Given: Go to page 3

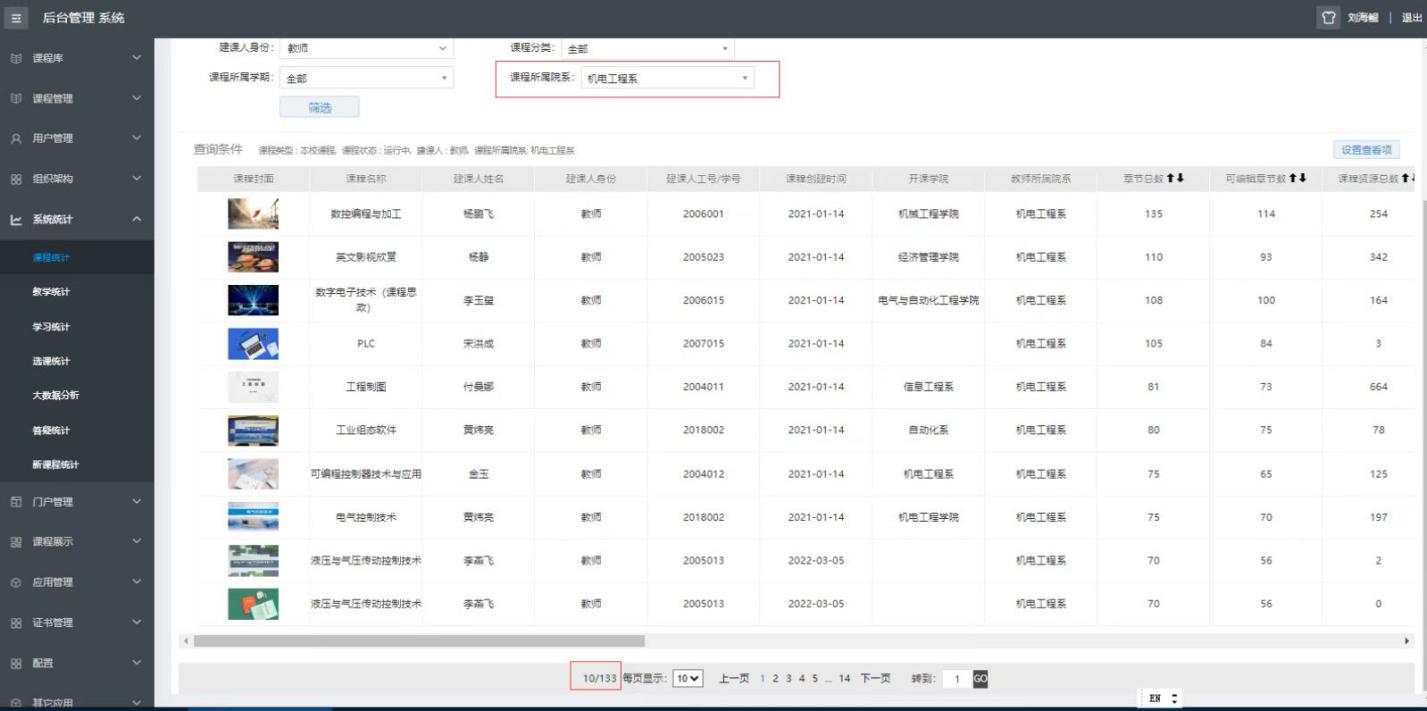Looking at the screenshot, I should point(788,679).
